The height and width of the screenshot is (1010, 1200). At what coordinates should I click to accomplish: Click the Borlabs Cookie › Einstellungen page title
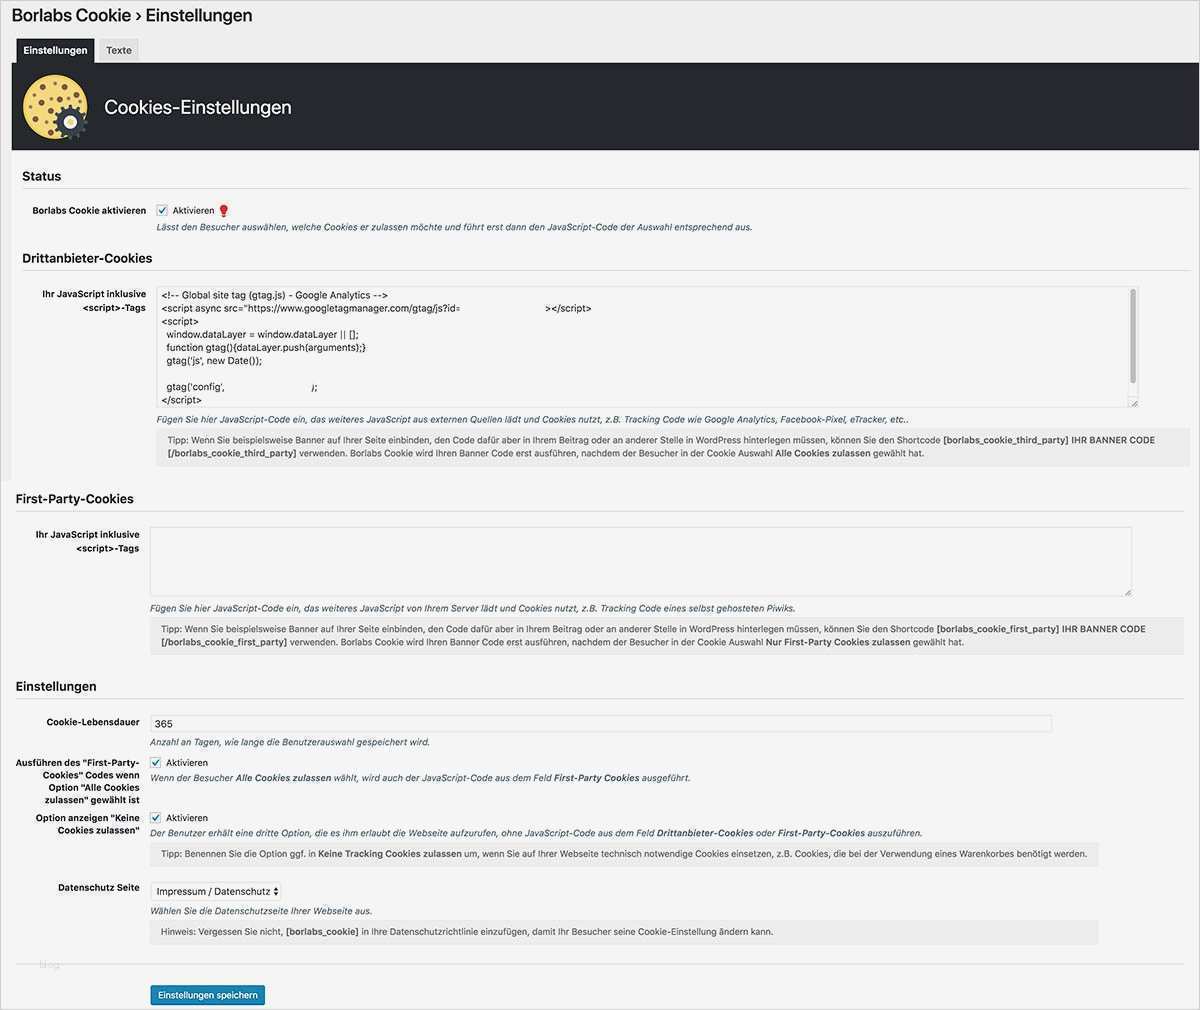(x=132, y=16)
